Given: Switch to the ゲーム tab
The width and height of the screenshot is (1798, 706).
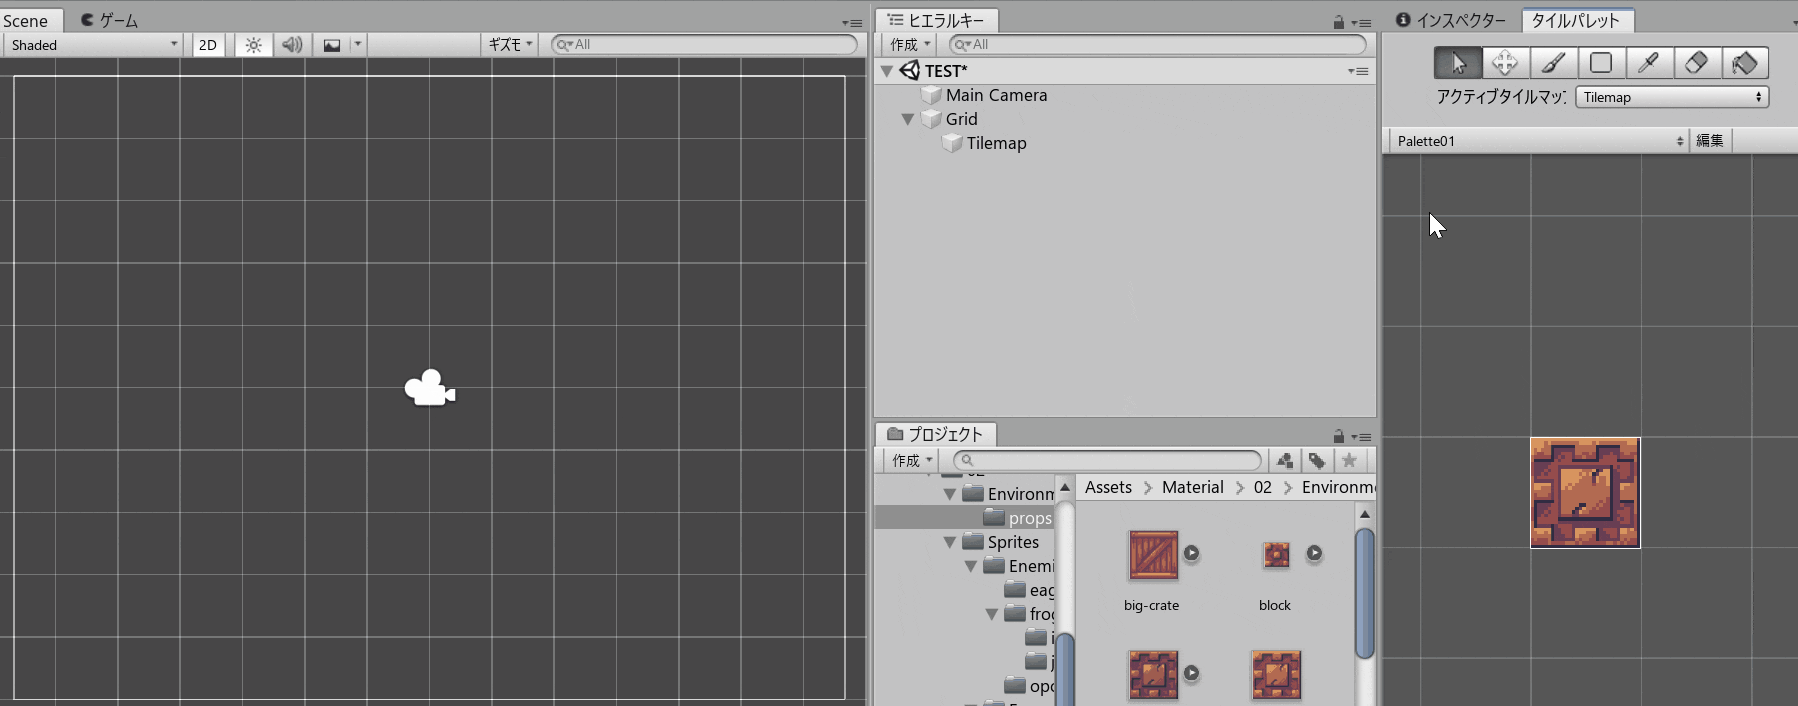Looking at the screenshot, I should click(110, 21).
